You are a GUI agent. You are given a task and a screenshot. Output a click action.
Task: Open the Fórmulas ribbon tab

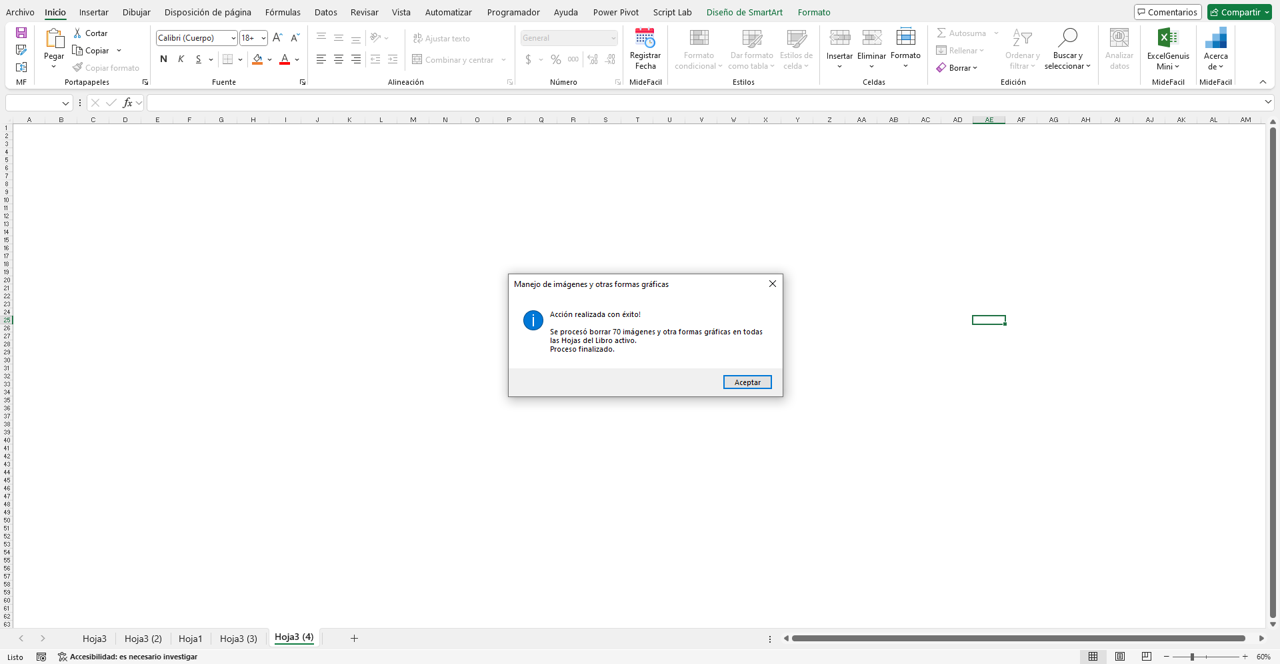(x=282, y=12)
